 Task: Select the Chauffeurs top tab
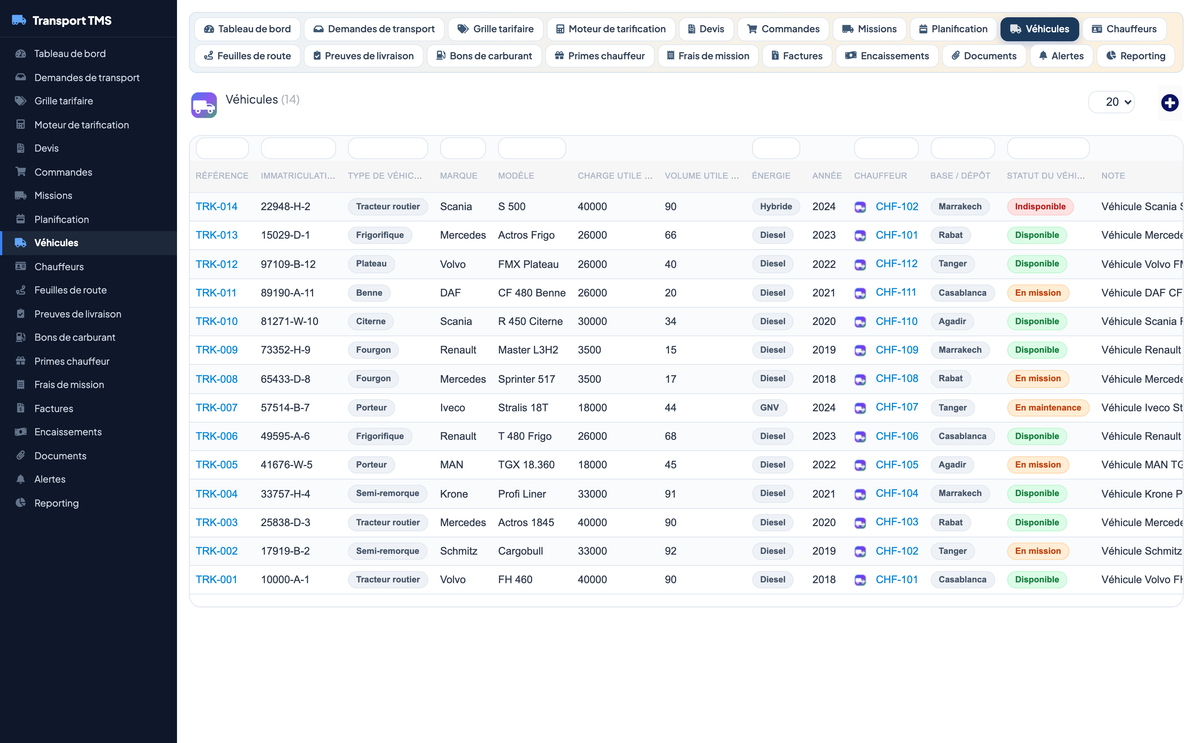tap(1123, 29)
